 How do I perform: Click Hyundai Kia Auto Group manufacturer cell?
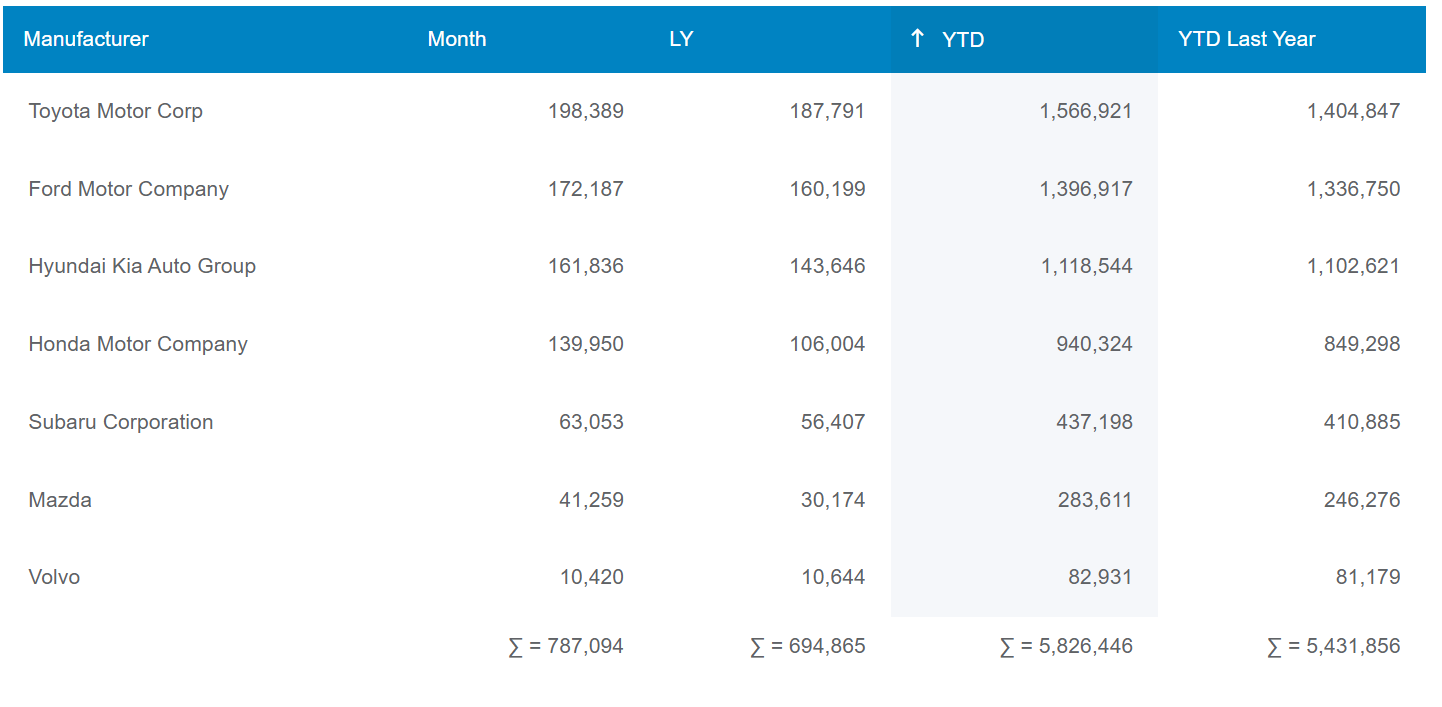142,266
